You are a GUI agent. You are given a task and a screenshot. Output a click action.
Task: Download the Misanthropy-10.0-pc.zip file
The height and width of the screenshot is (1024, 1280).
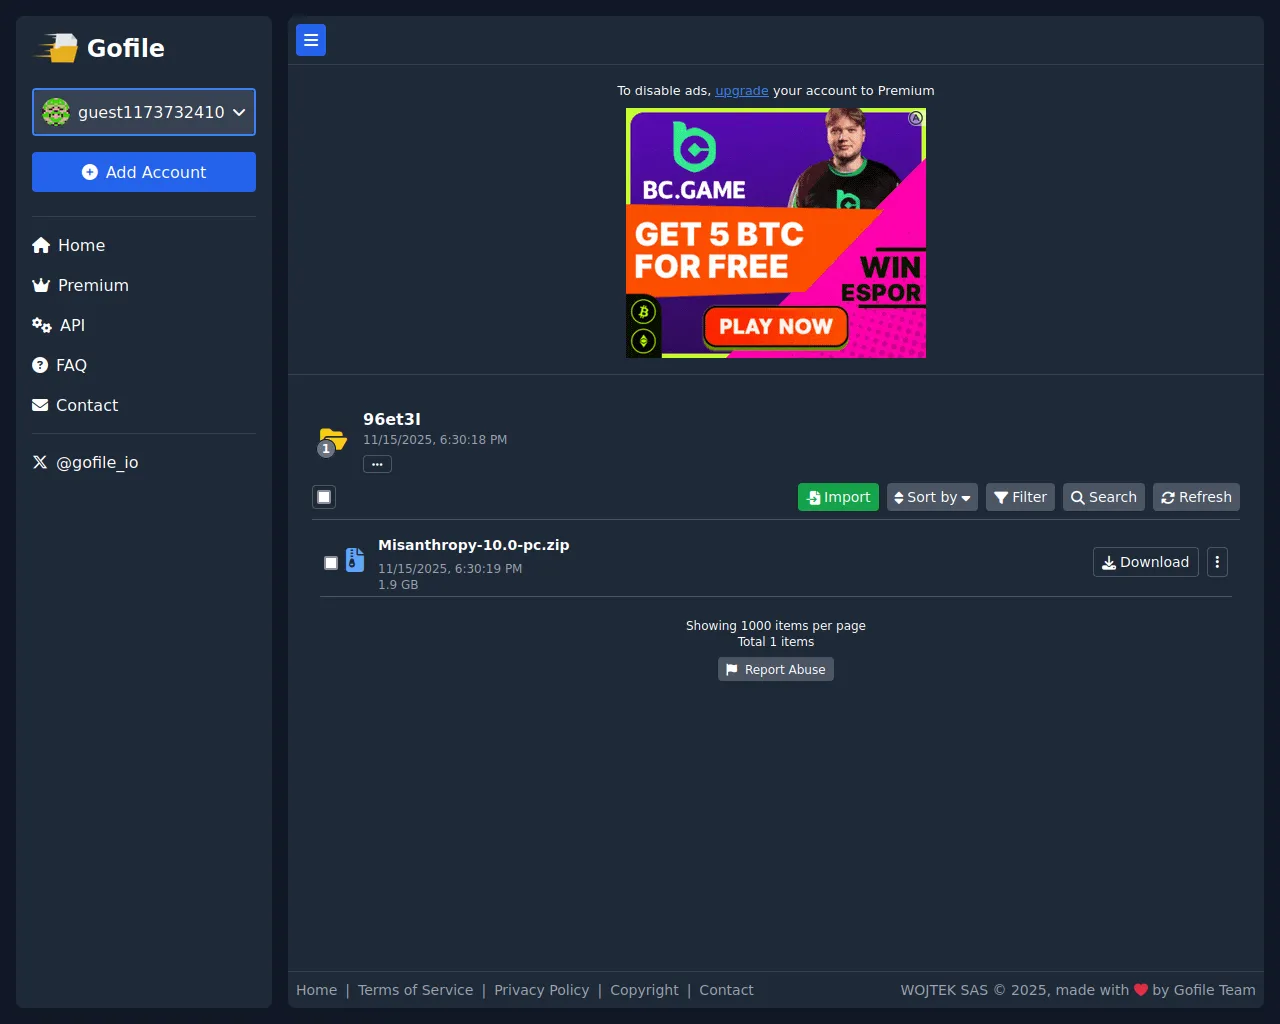click(x=1146, y=562)
